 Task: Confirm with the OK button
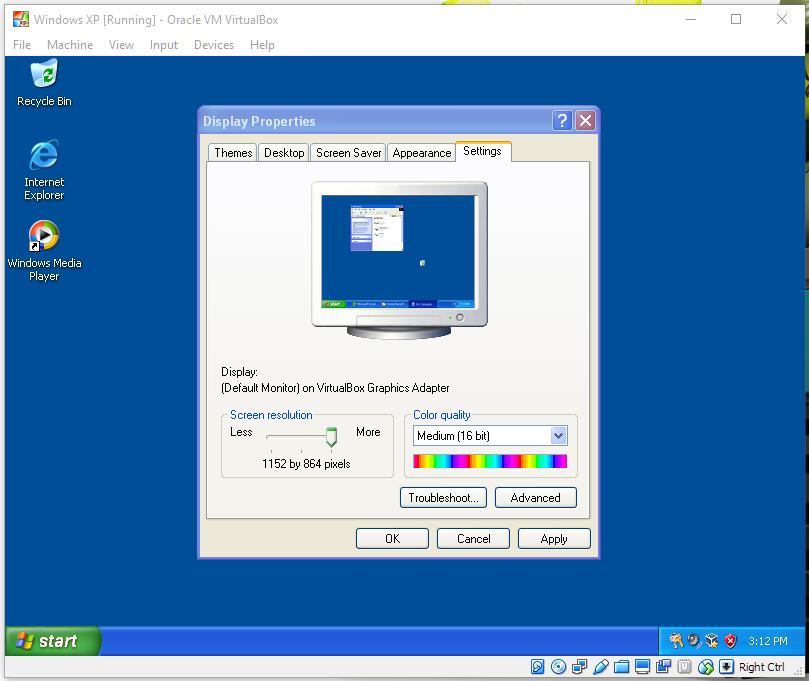(392, 539)
